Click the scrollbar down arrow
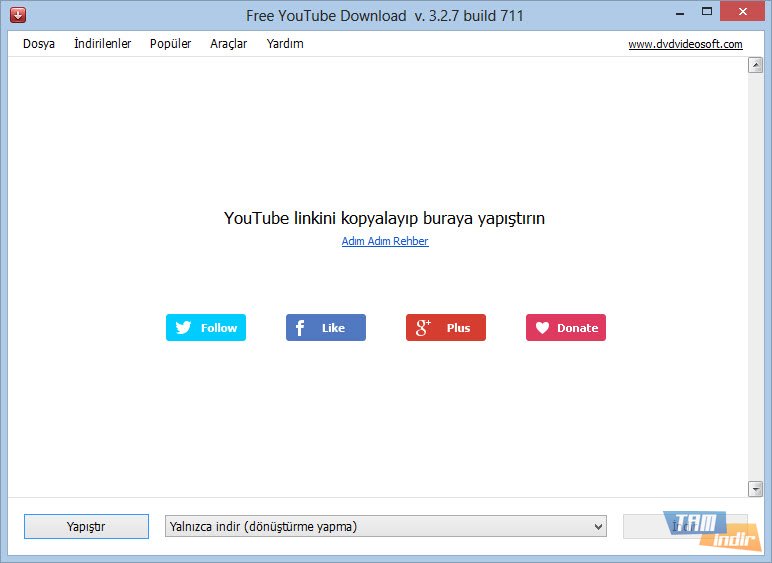 click(755, 489)
